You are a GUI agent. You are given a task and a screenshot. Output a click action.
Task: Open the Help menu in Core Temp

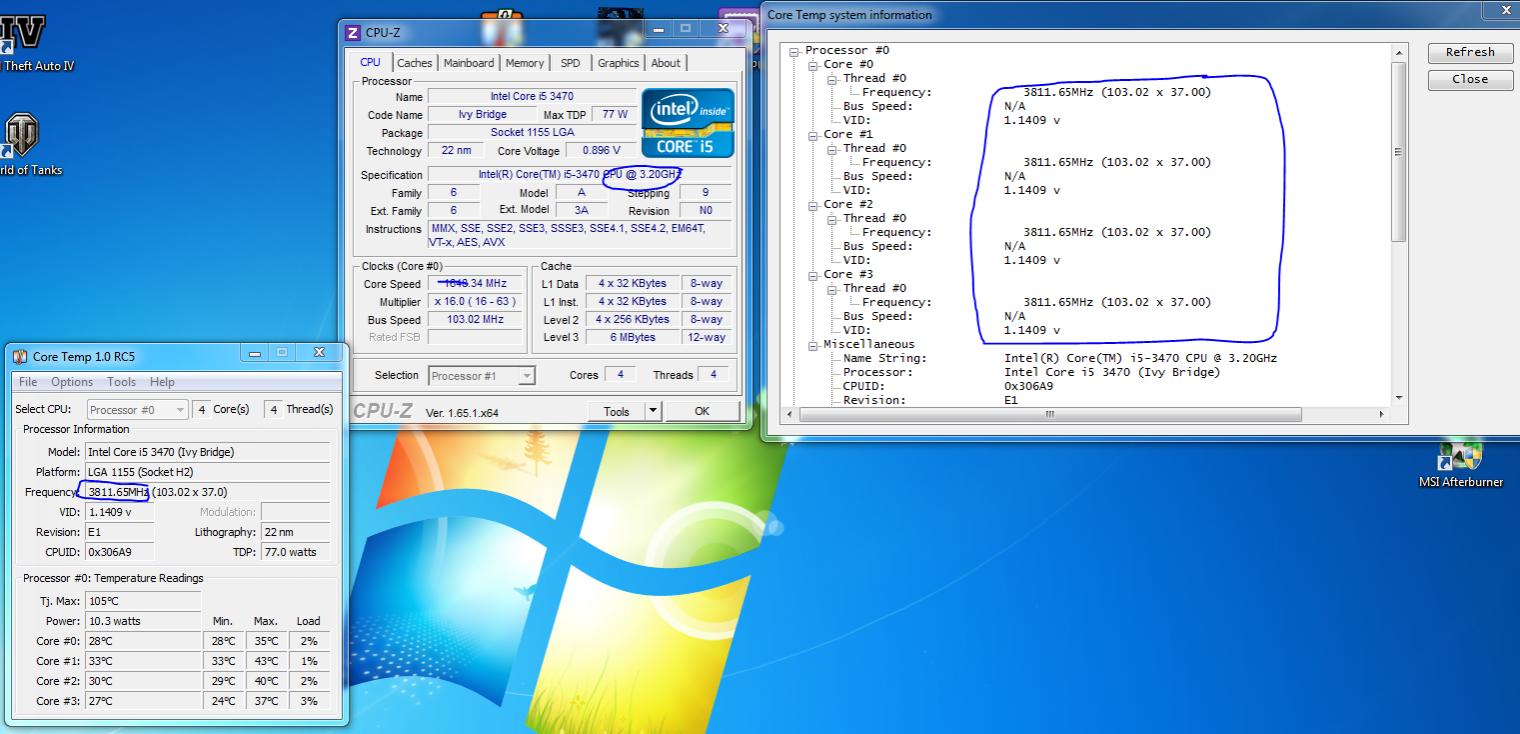[162, 382]
